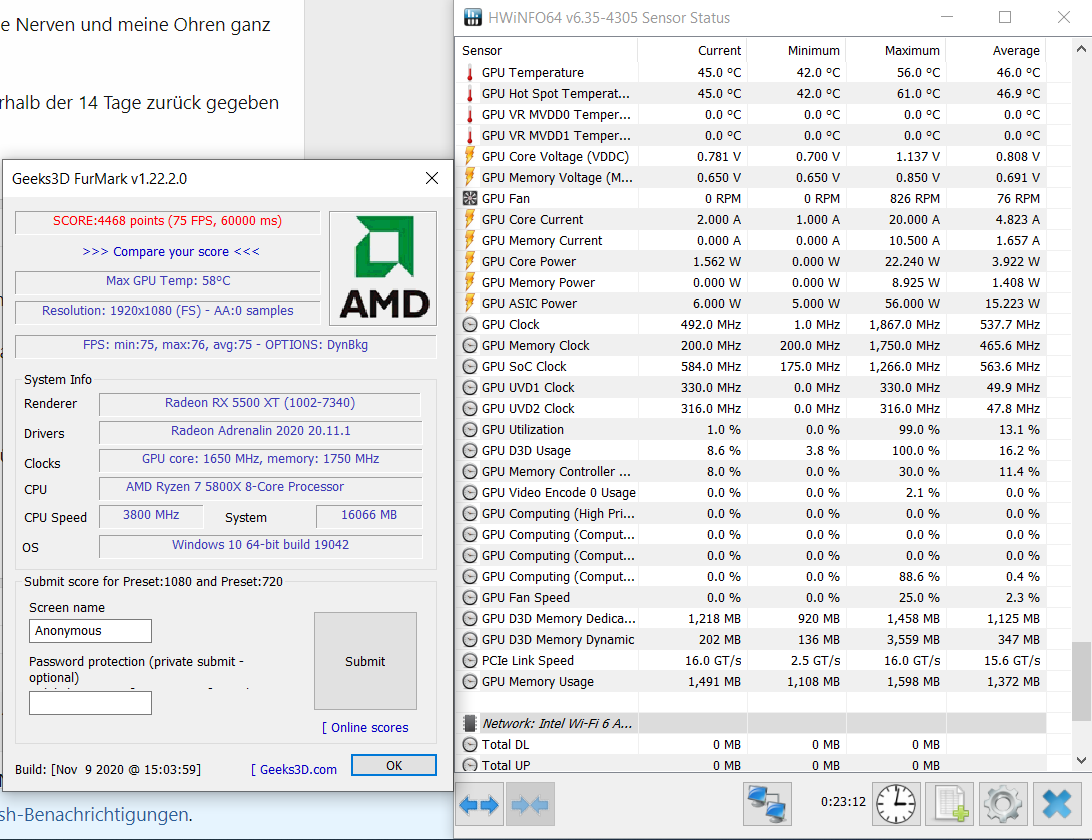Click the HWiNFO collapse view arrows button

[530, 805]
